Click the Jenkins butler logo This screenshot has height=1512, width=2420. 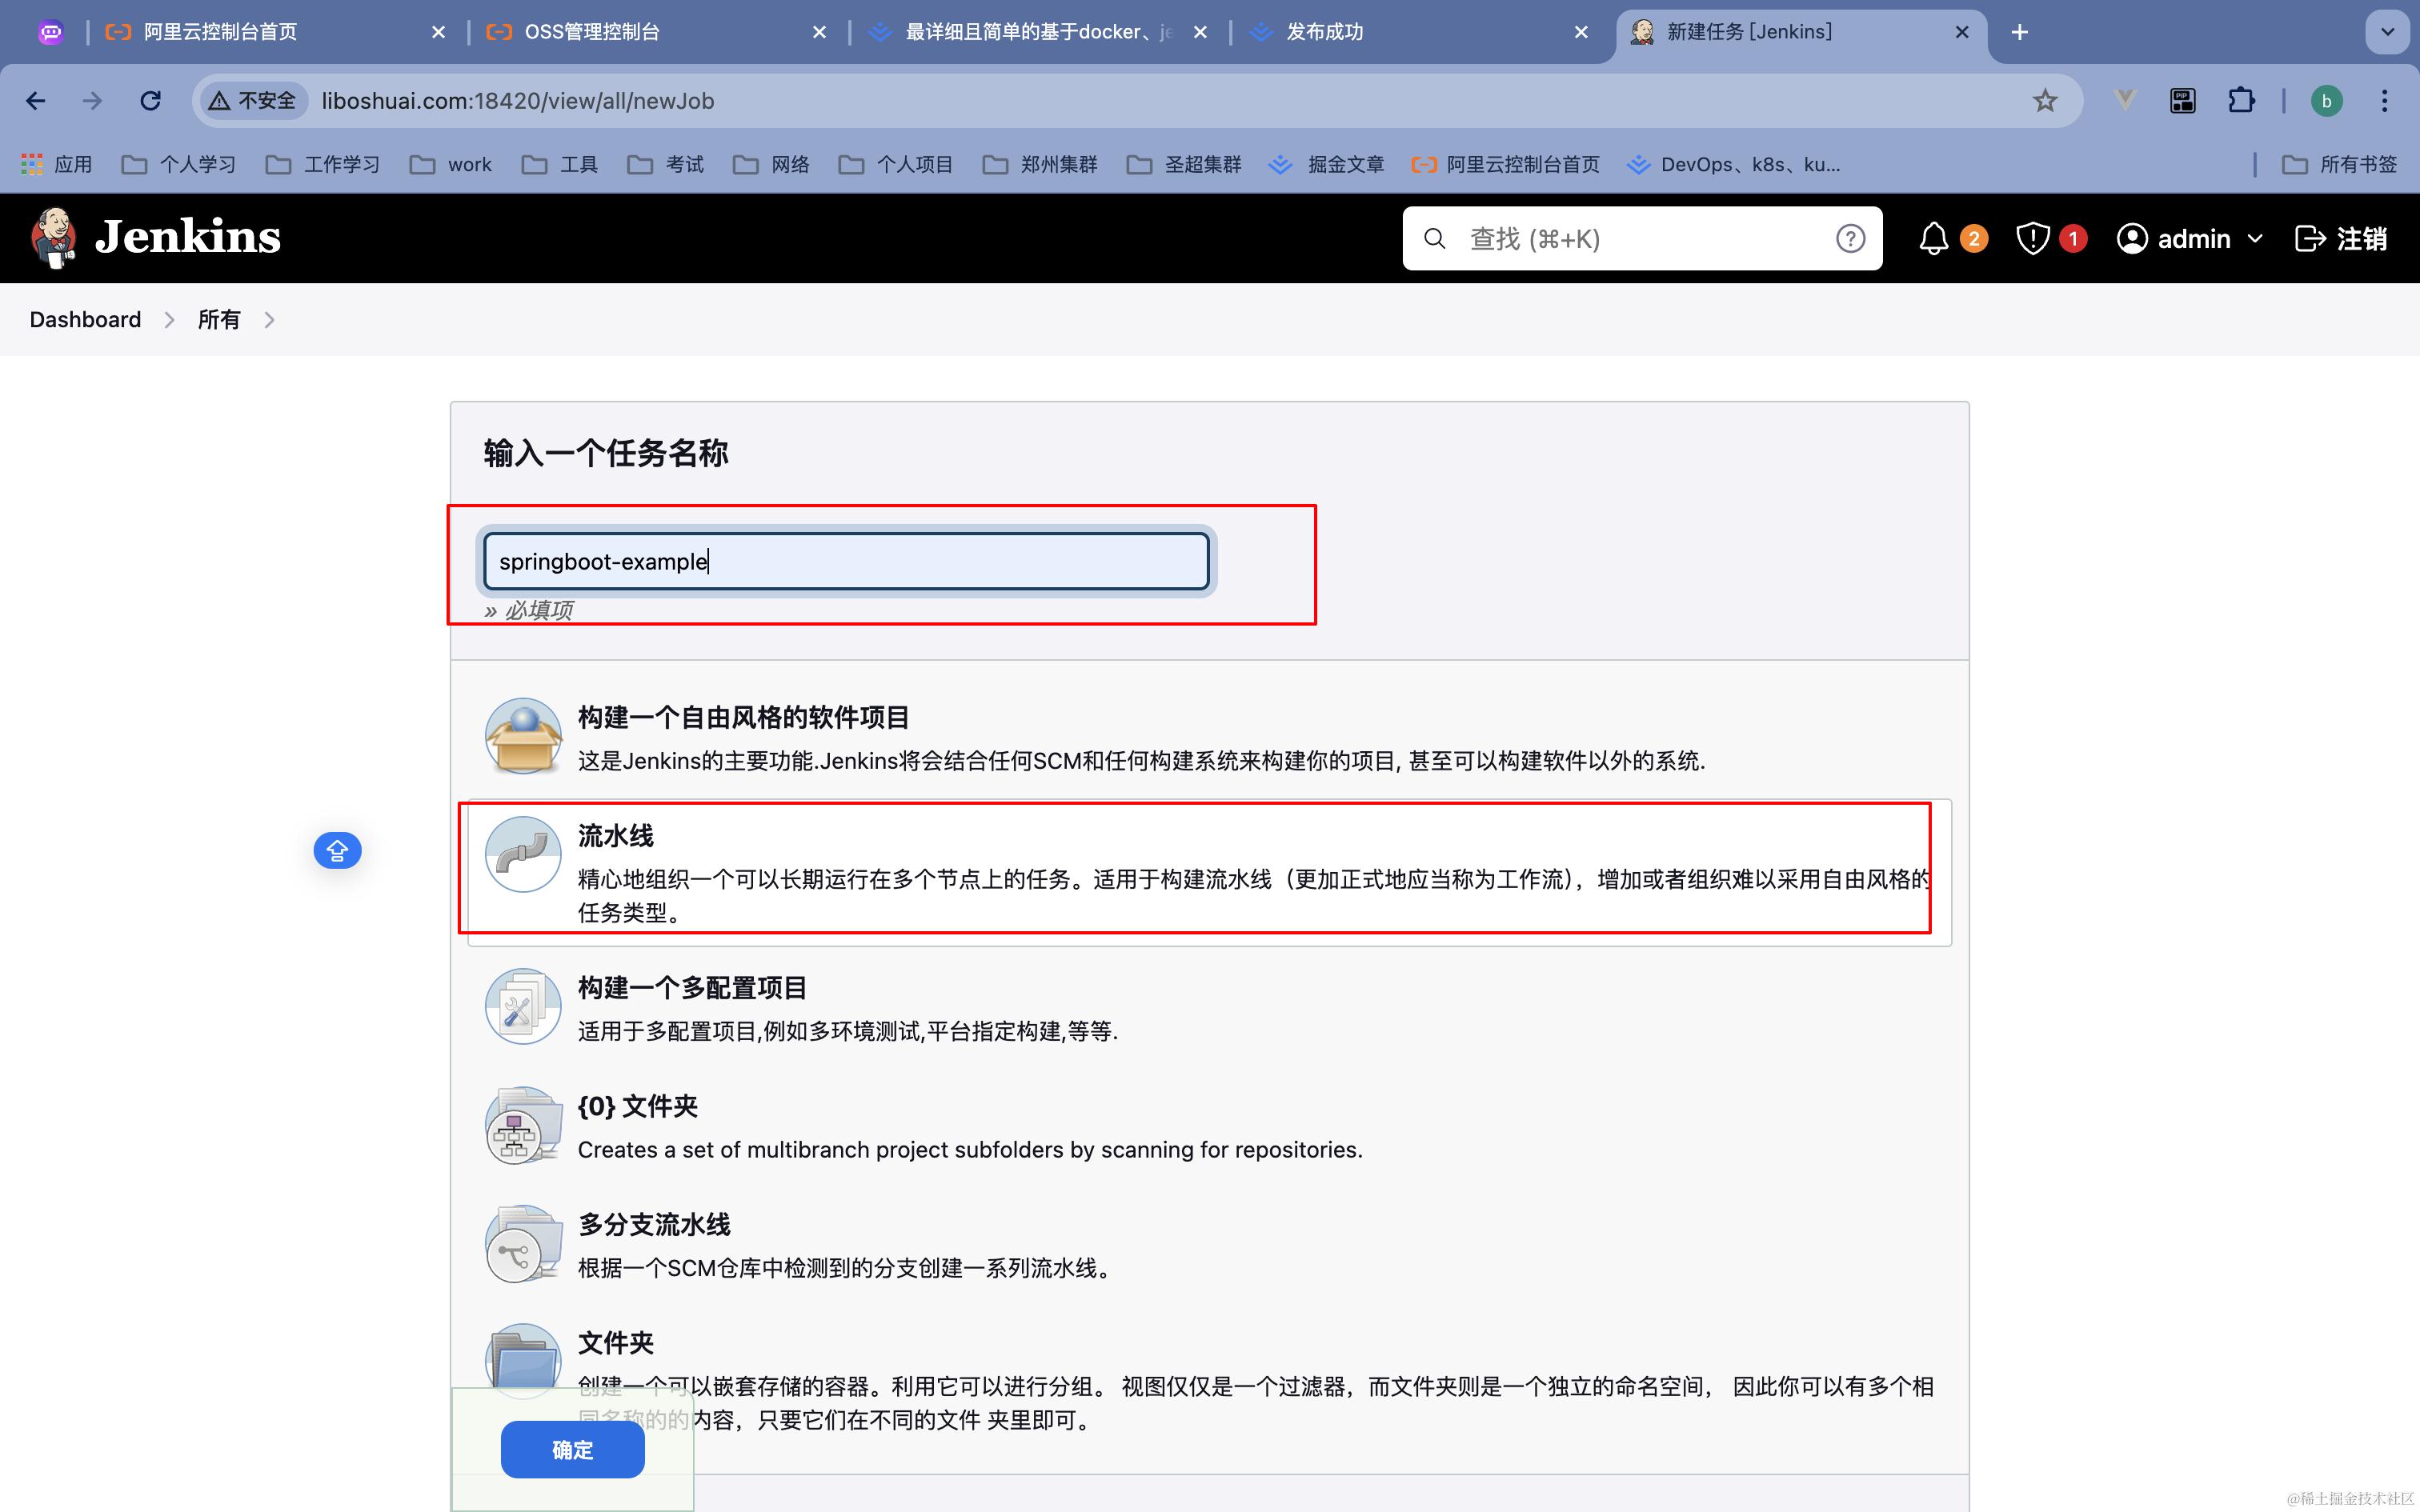click(x=54, y=238)
